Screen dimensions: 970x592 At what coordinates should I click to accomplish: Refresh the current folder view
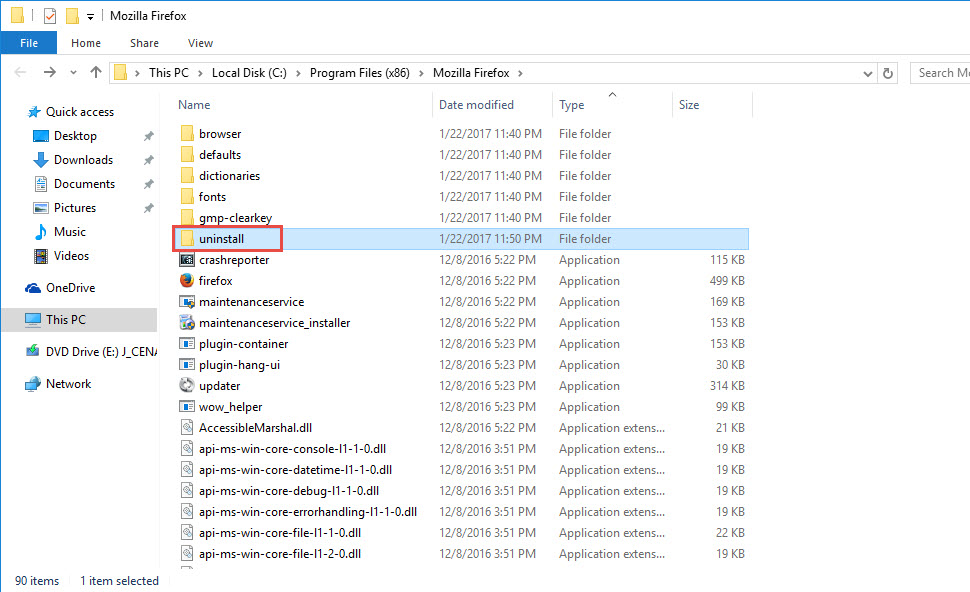(888, 73)
